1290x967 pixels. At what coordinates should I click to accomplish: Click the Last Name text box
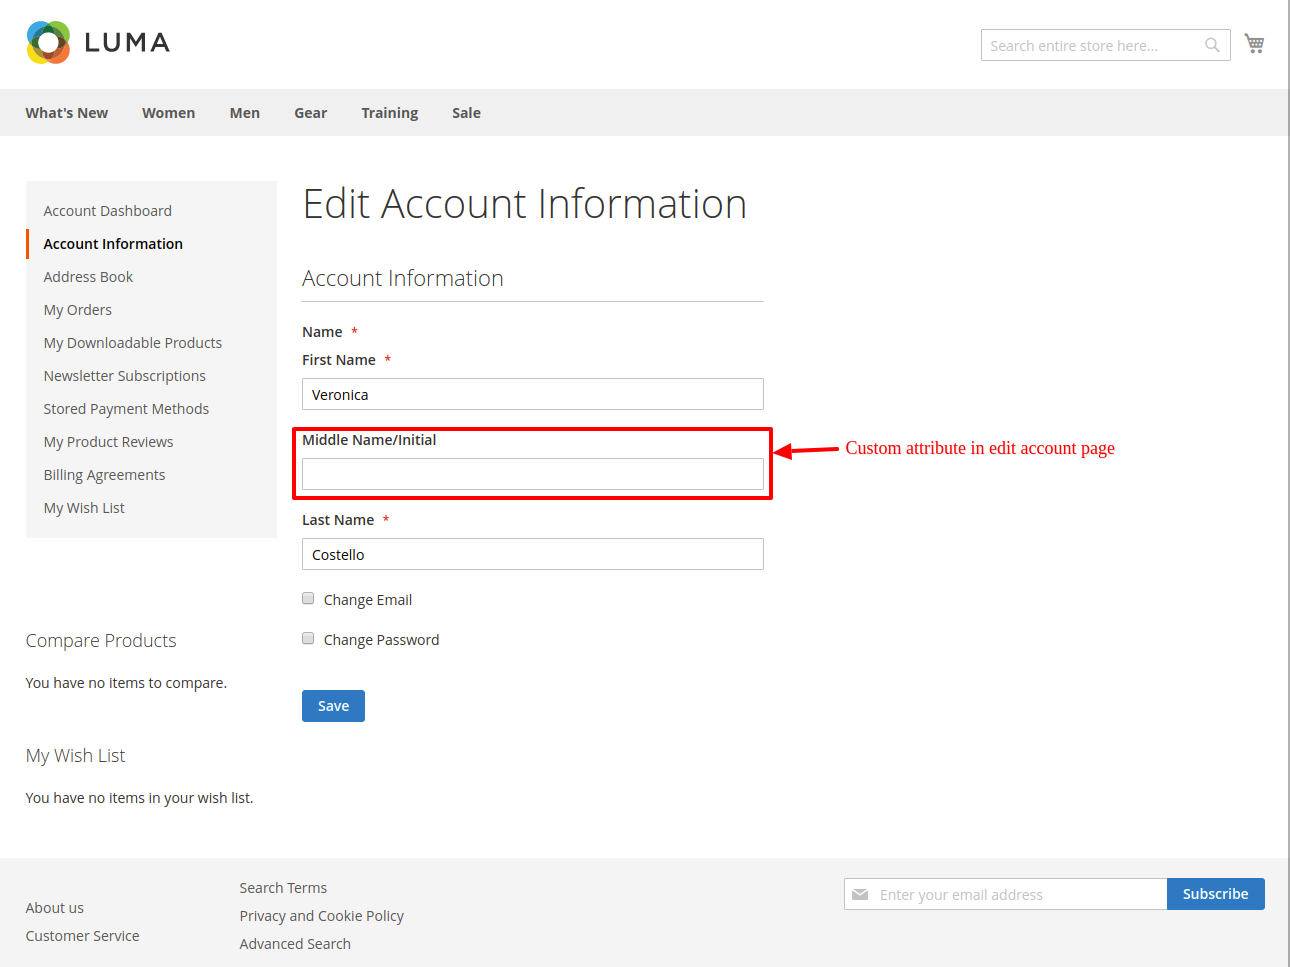[532, 554]
